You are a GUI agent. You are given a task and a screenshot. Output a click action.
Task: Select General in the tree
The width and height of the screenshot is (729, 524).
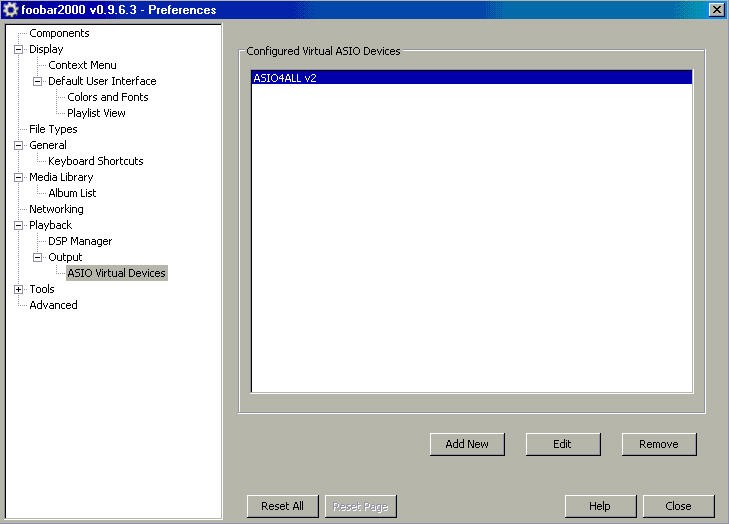tap(48, 146)
